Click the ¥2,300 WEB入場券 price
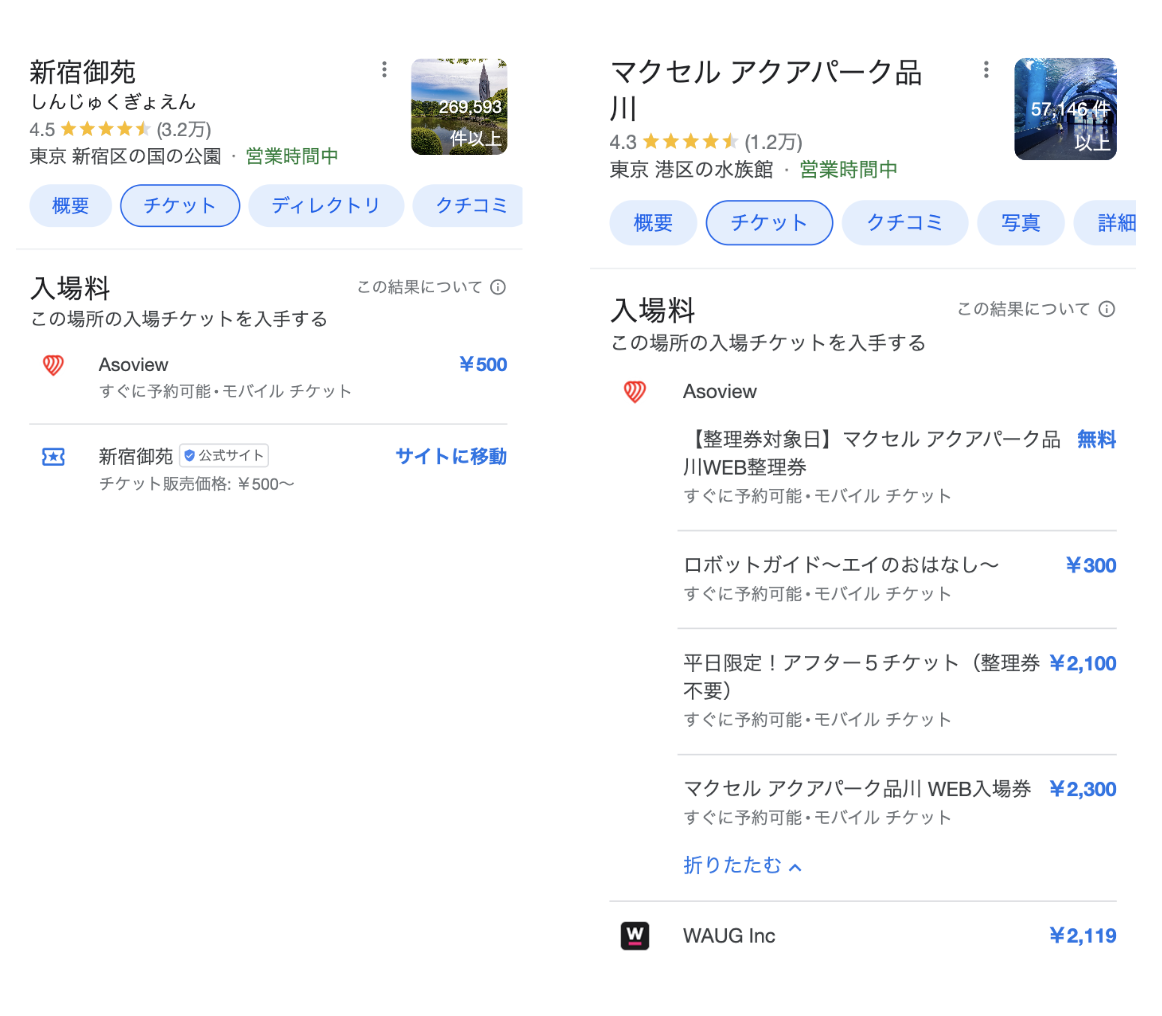This screenshot has width=1162, height=1016. [1083, 789]
